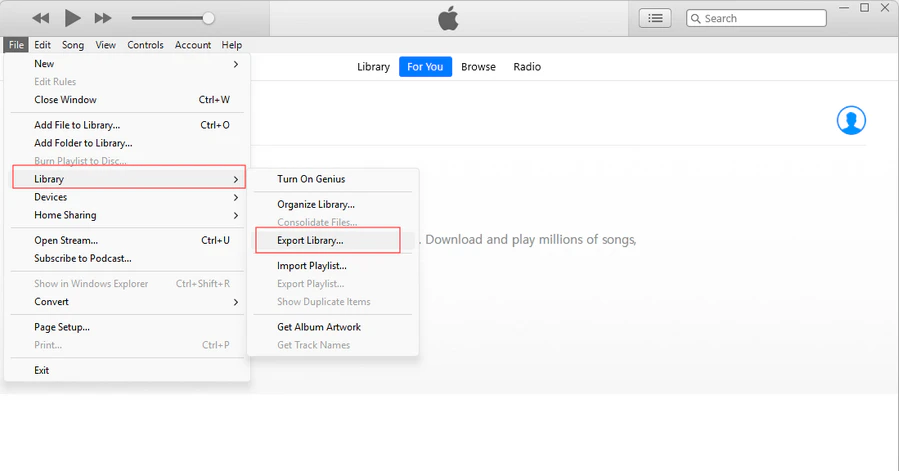
Task: Adjust the volume slider knob
Action: tap(209, 18)
